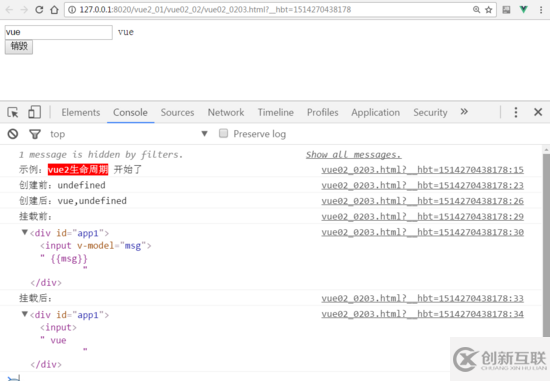This screenshot has width=550, height=381.
Task: Open the Sources tab
Action: pos(177,112)
